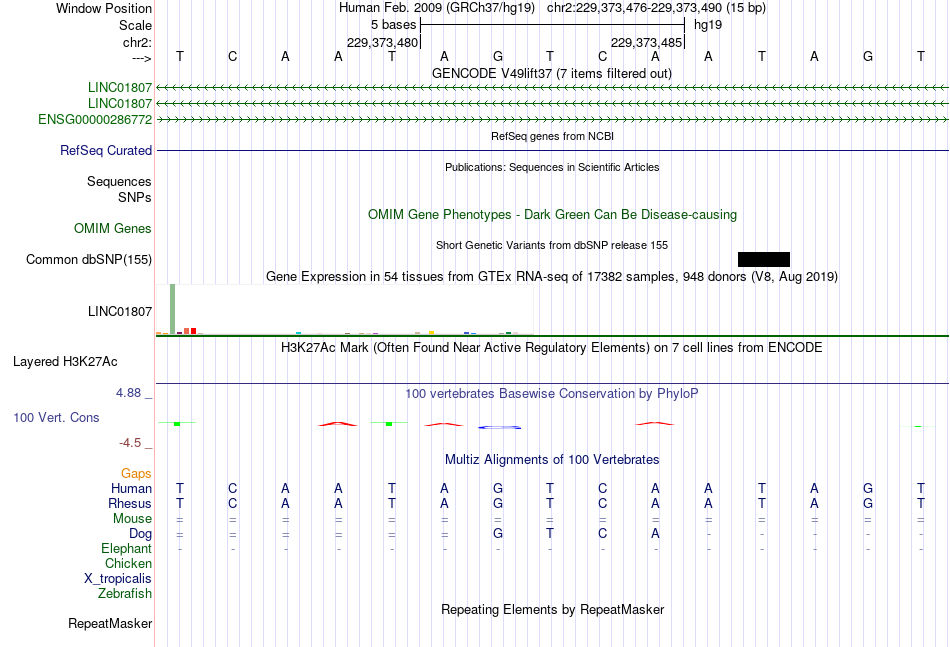The height and width of the screenshot is (647, 950).
Task: Click the GENCODE V49lift37 track title
Action: tap(551, 73)
